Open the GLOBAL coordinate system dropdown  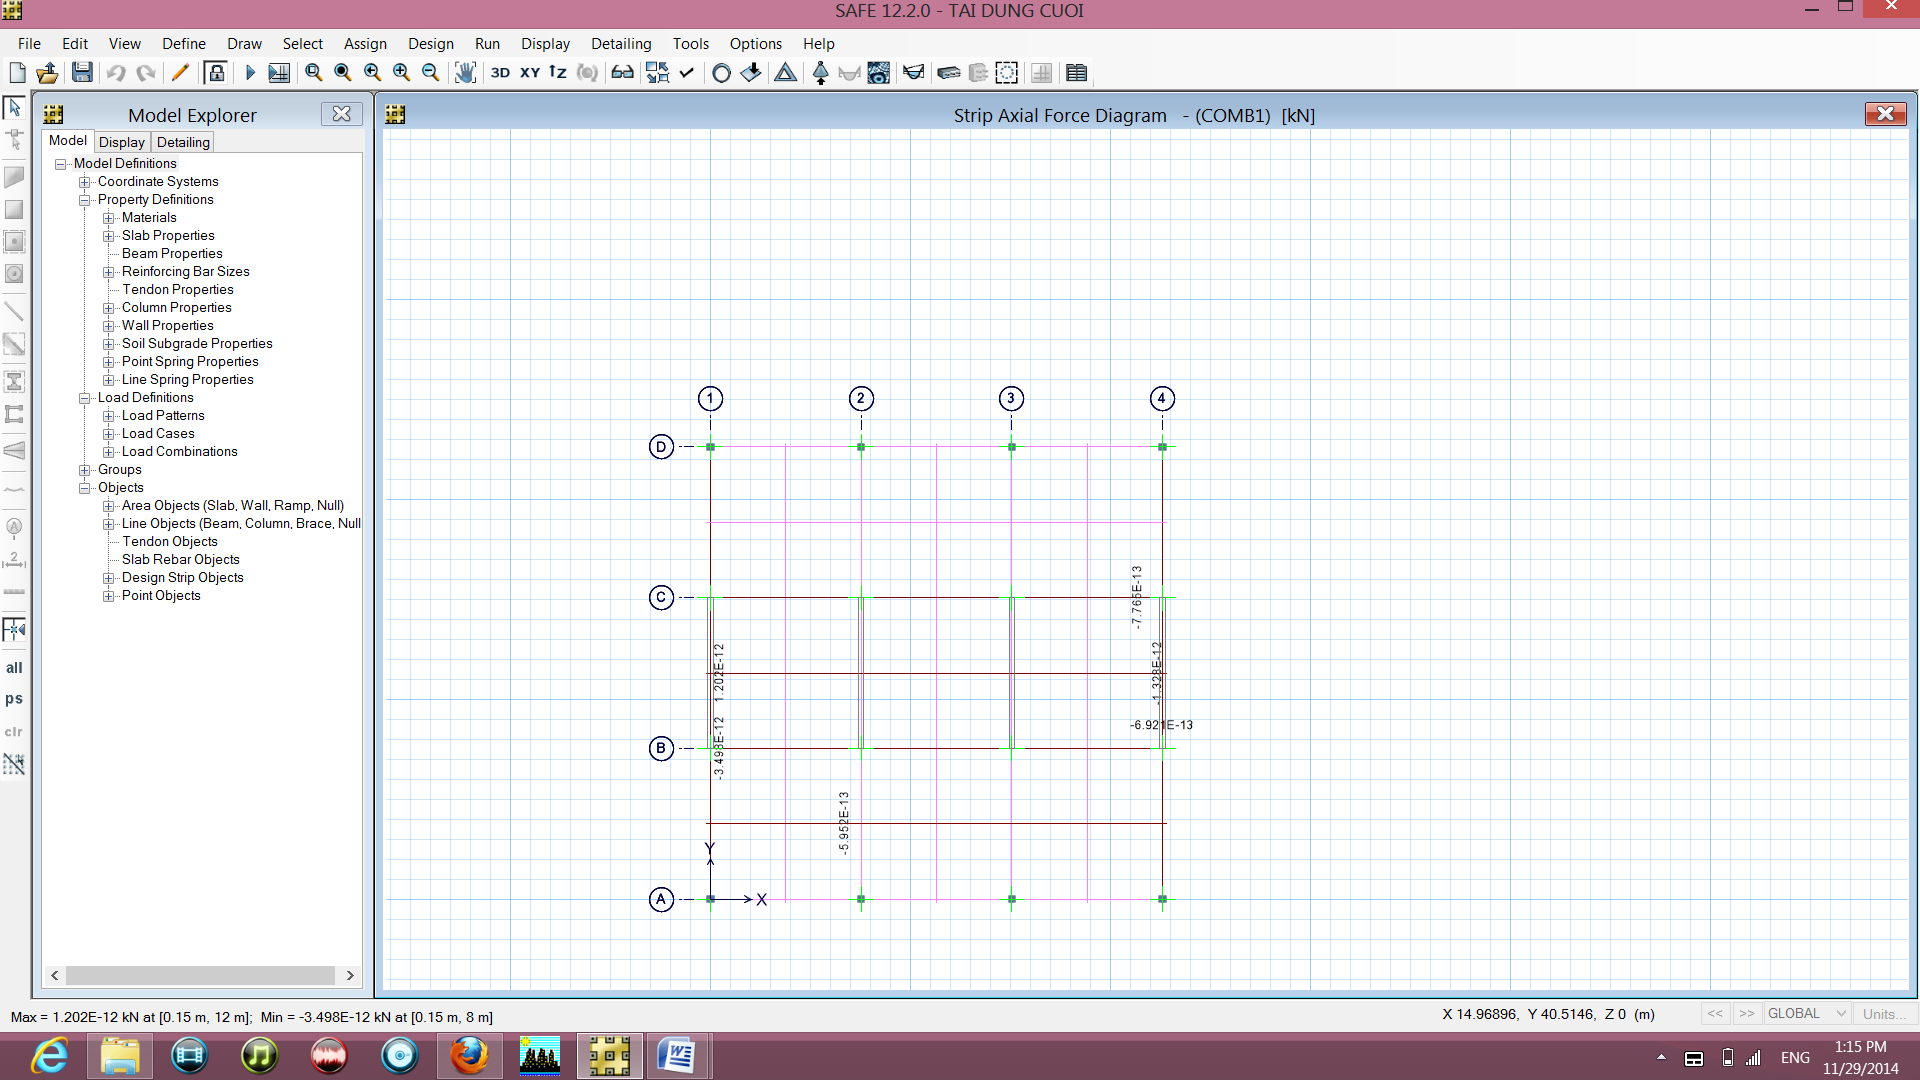(1807, 1014)
